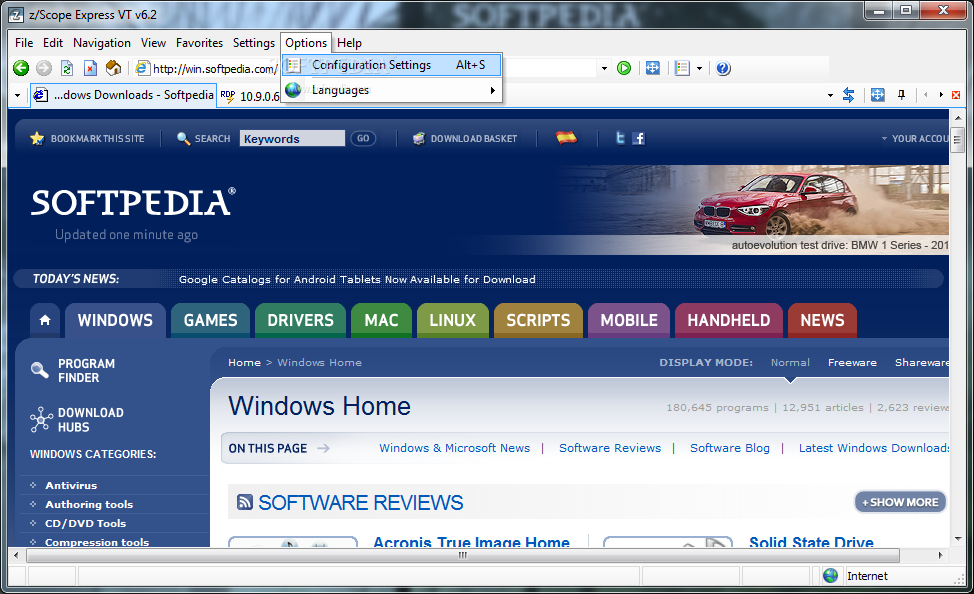Open the tab list dropdown left of tabs

[17, 96]
